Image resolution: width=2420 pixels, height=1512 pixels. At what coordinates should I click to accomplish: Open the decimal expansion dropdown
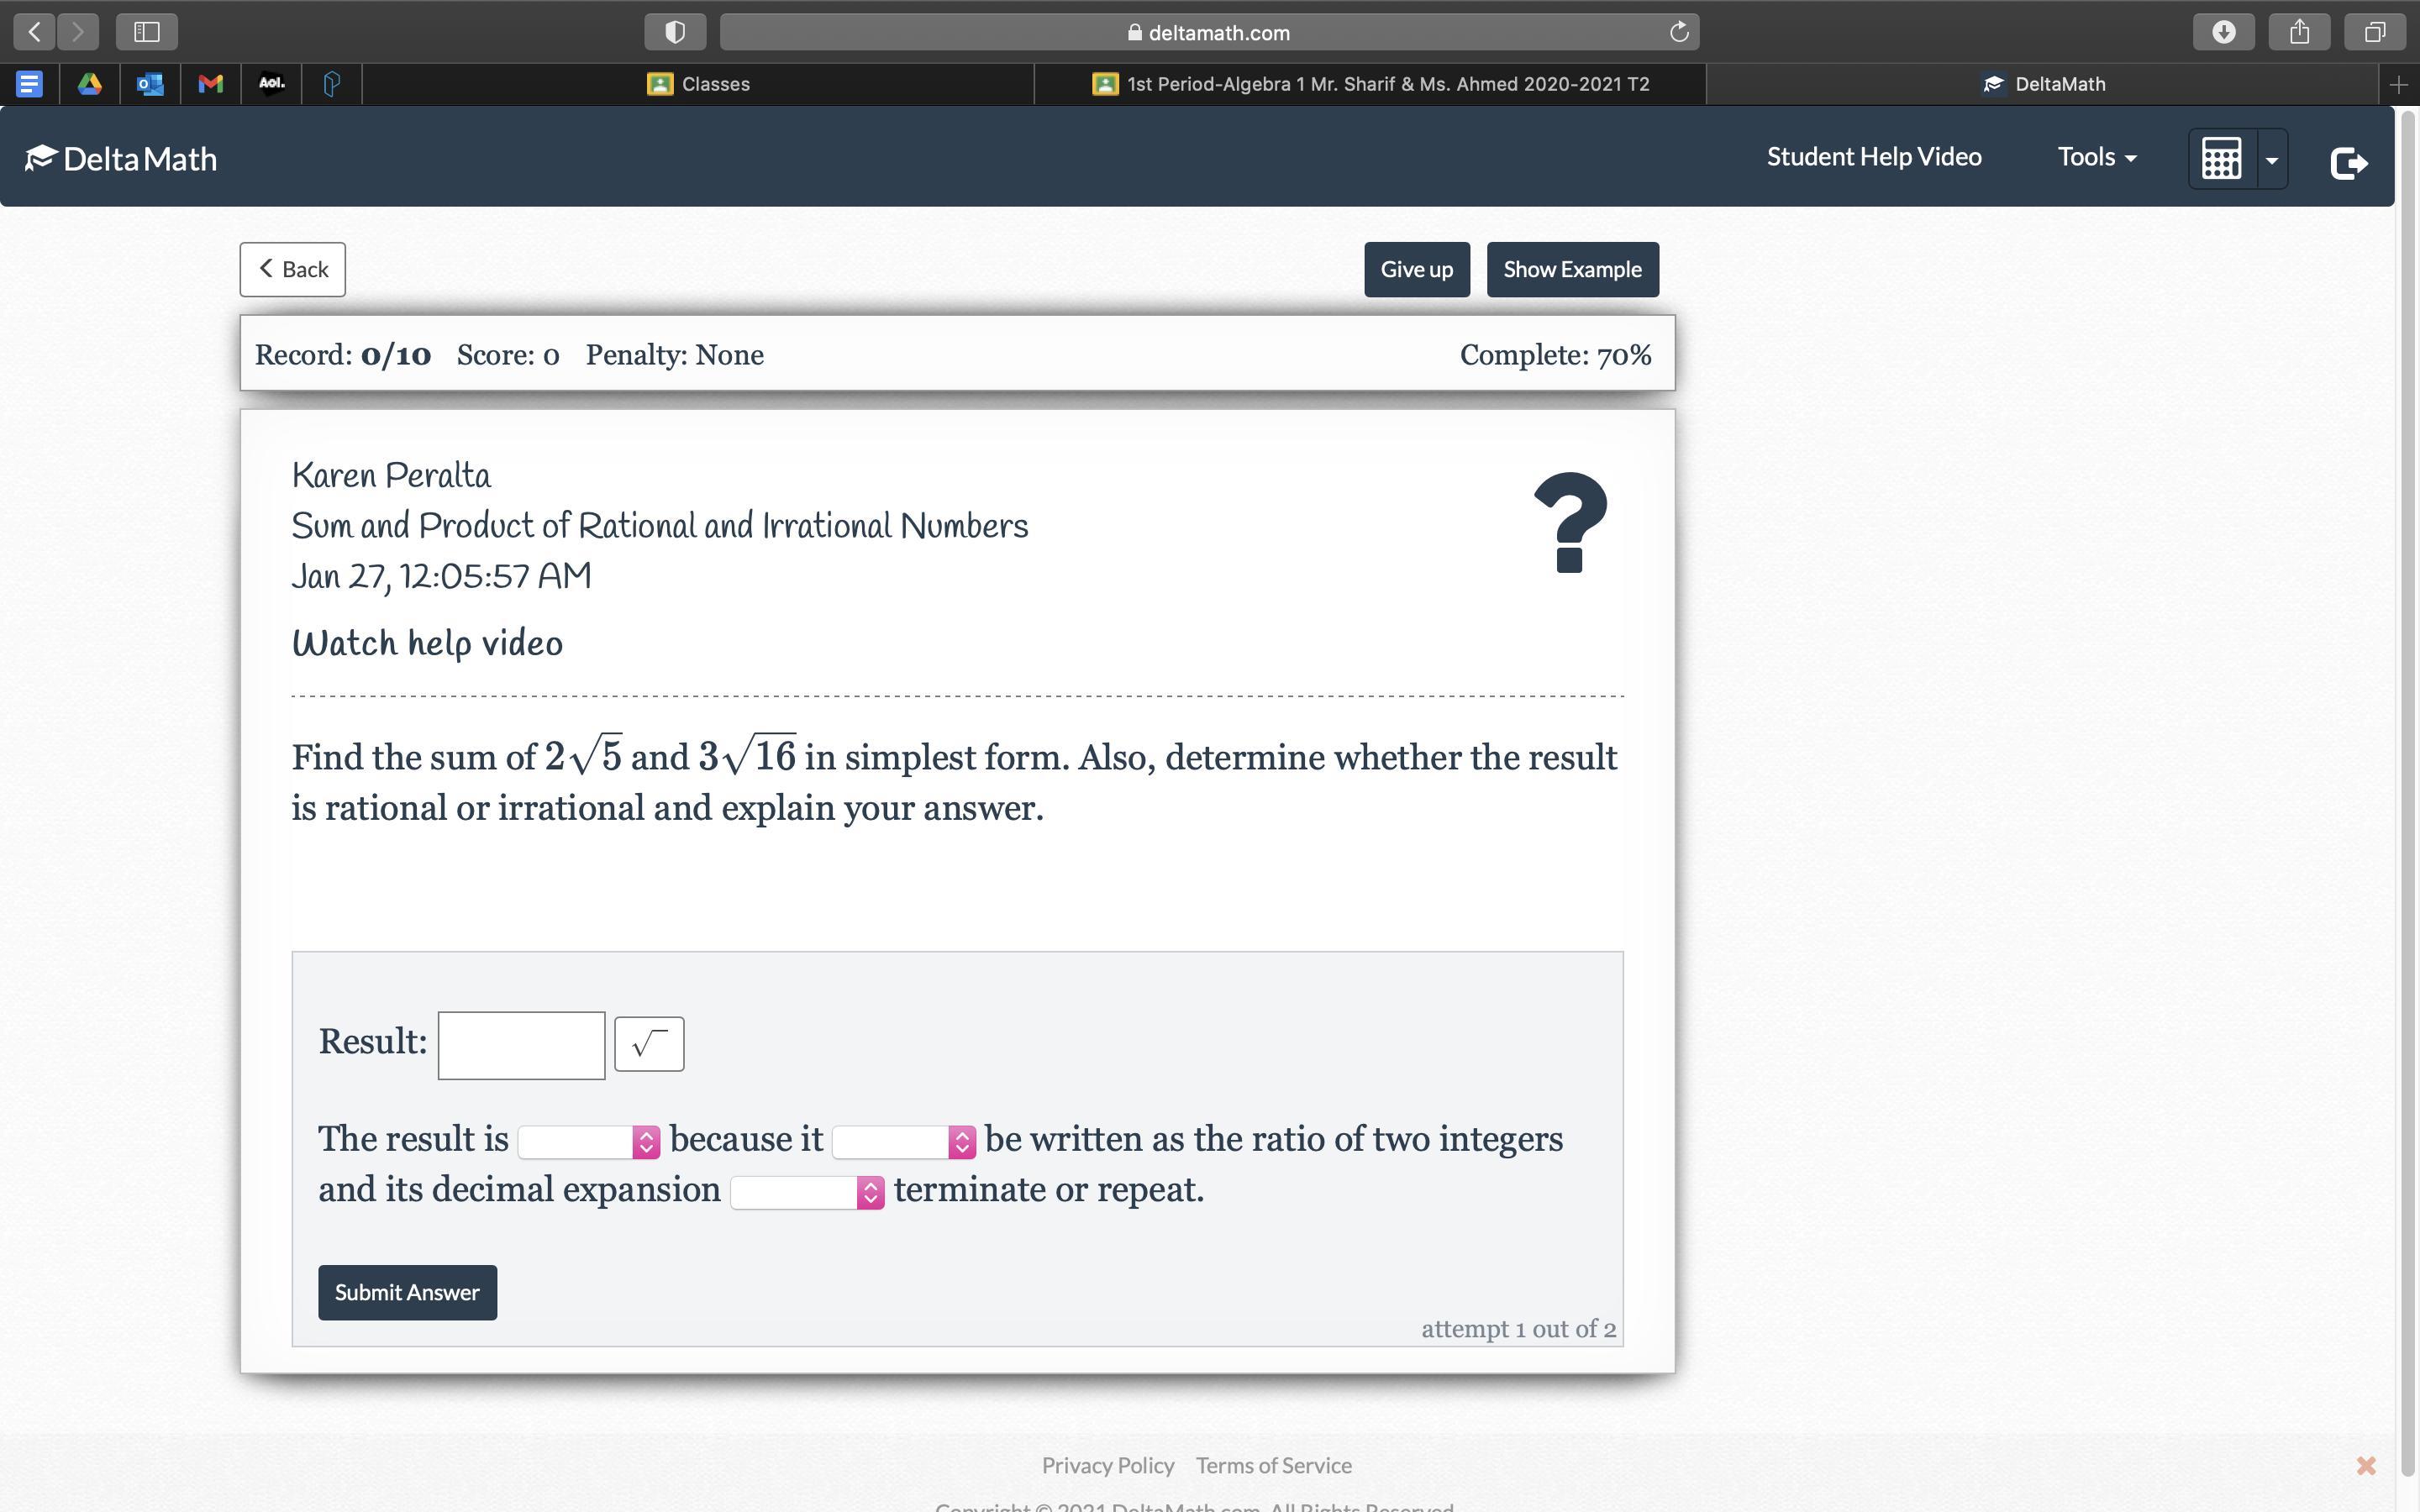tap(807, 1192)
